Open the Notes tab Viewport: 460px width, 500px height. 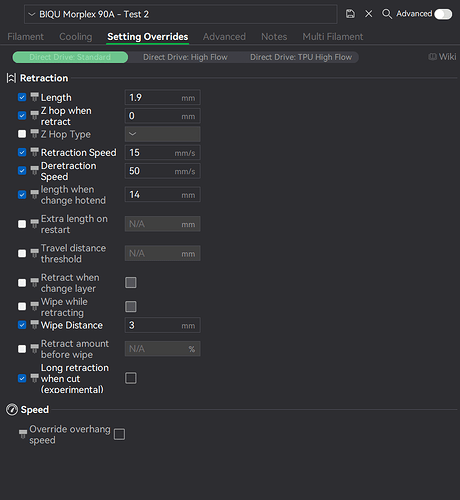[274, 36]
